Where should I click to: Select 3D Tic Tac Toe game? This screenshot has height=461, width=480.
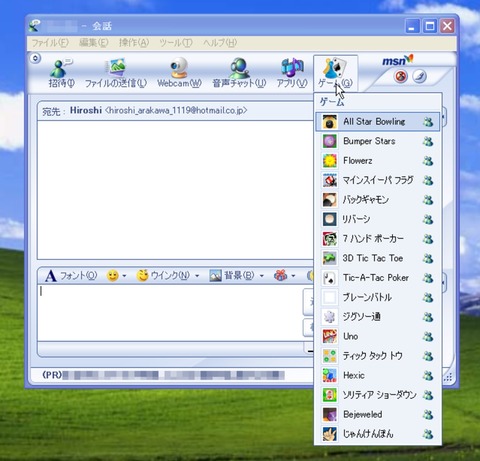point(377,258)
